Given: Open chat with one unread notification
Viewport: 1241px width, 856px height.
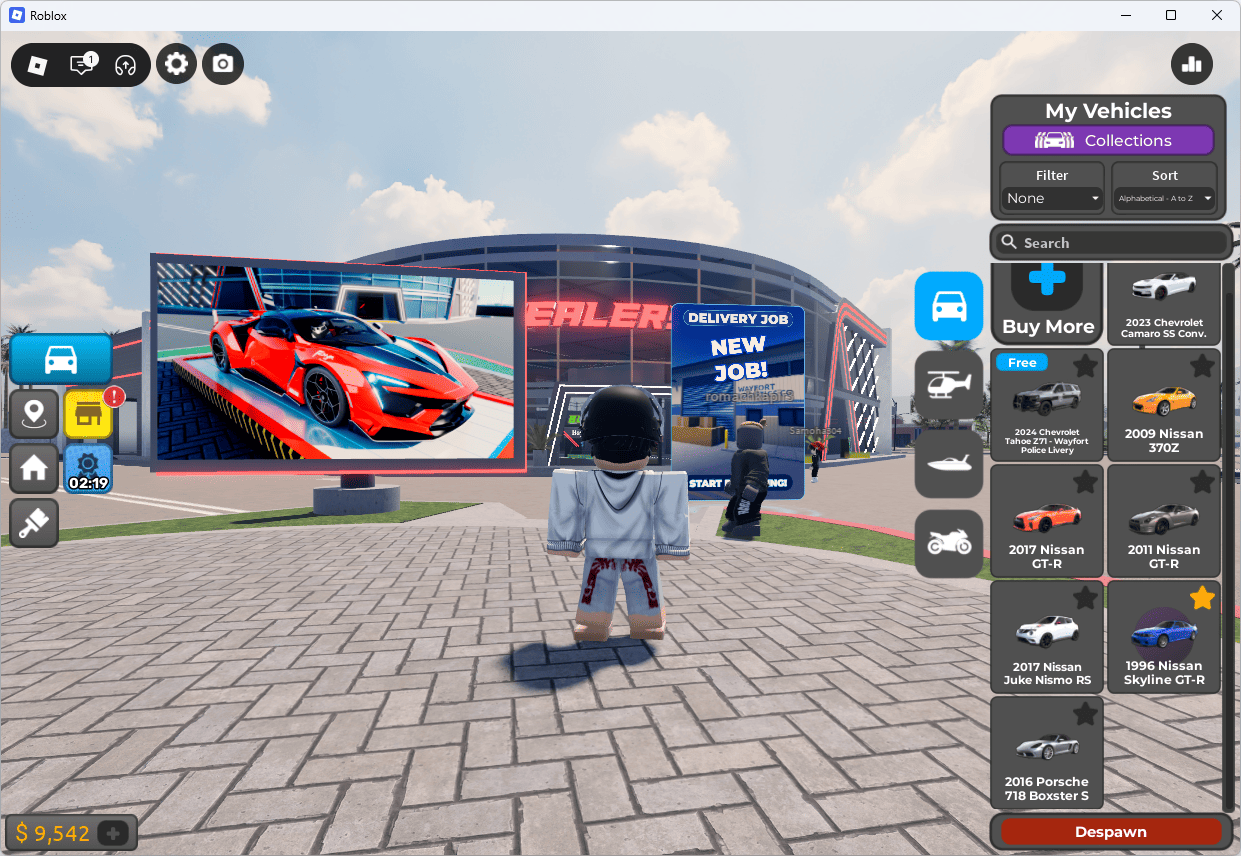Looking at the screenshot, I should (x=82, y=65).
